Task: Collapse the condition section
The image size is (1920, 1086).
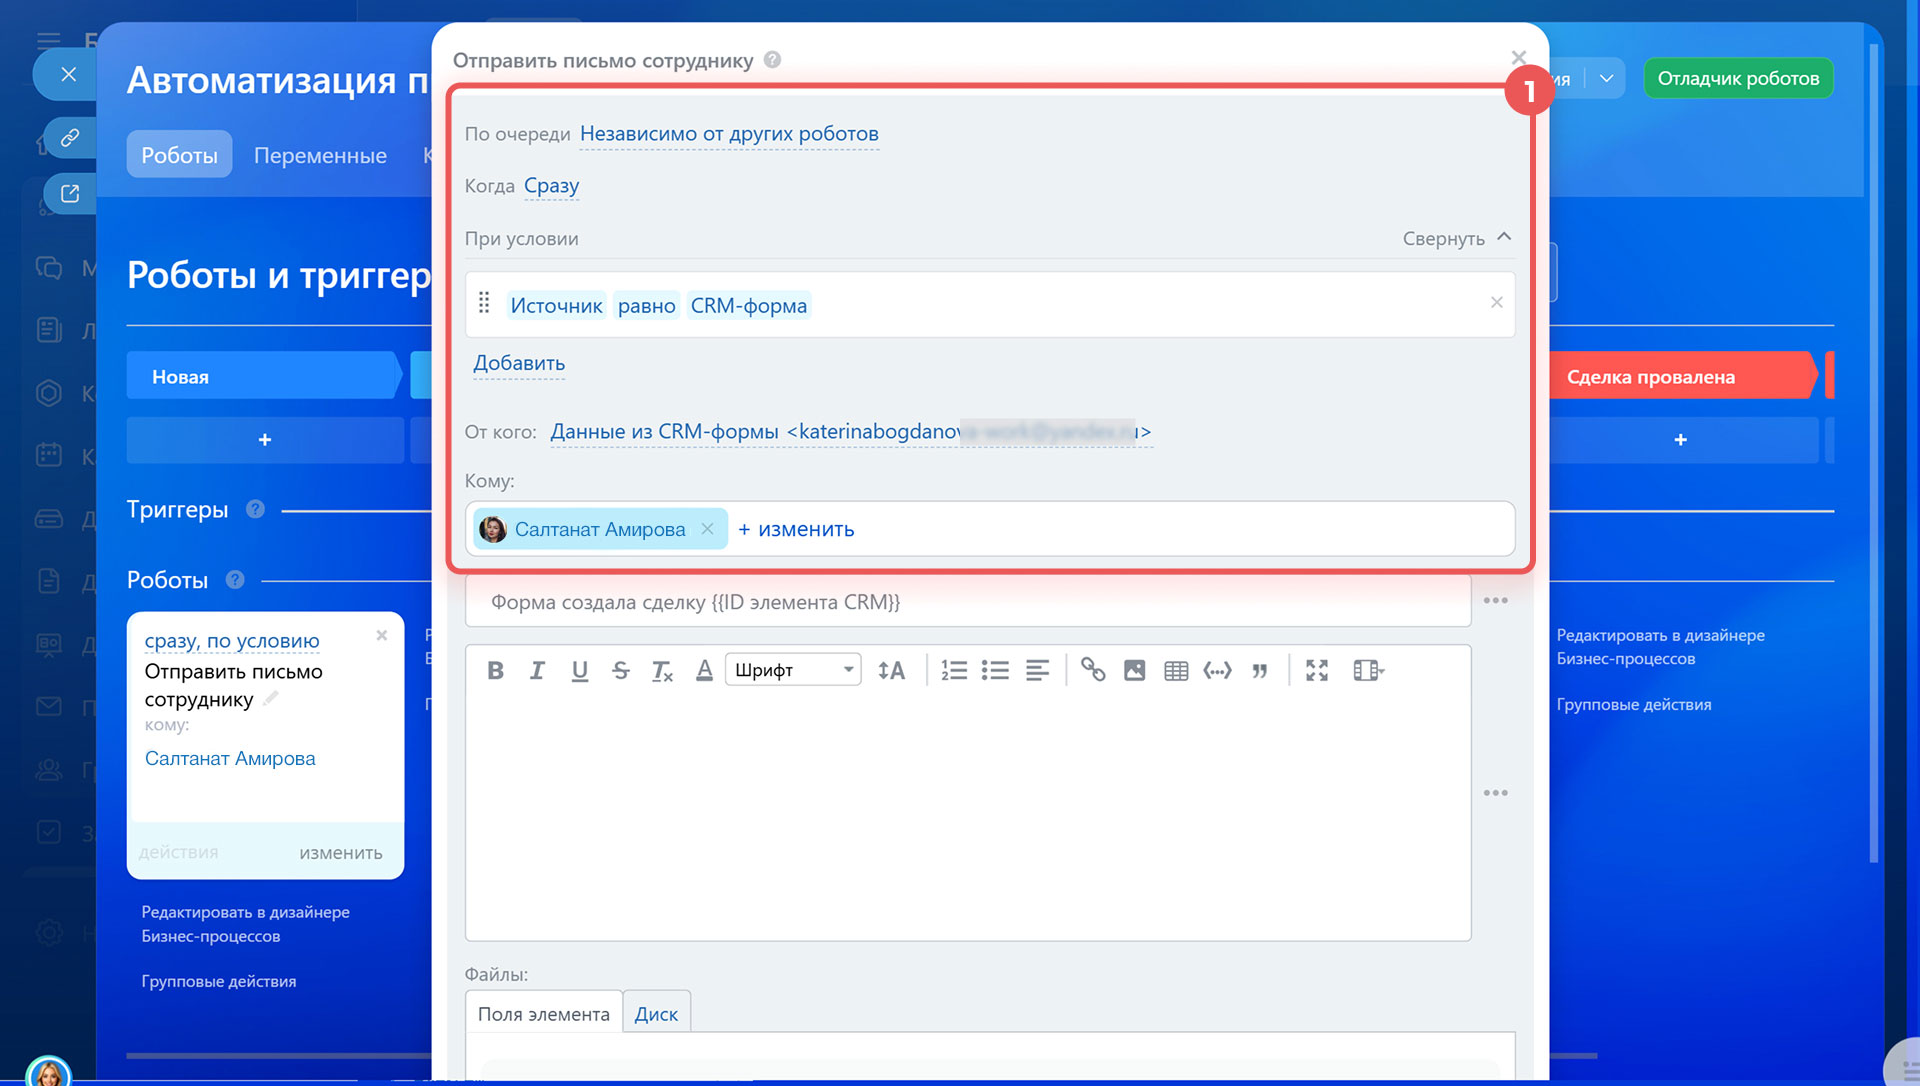Action: tap(1456, 238)
